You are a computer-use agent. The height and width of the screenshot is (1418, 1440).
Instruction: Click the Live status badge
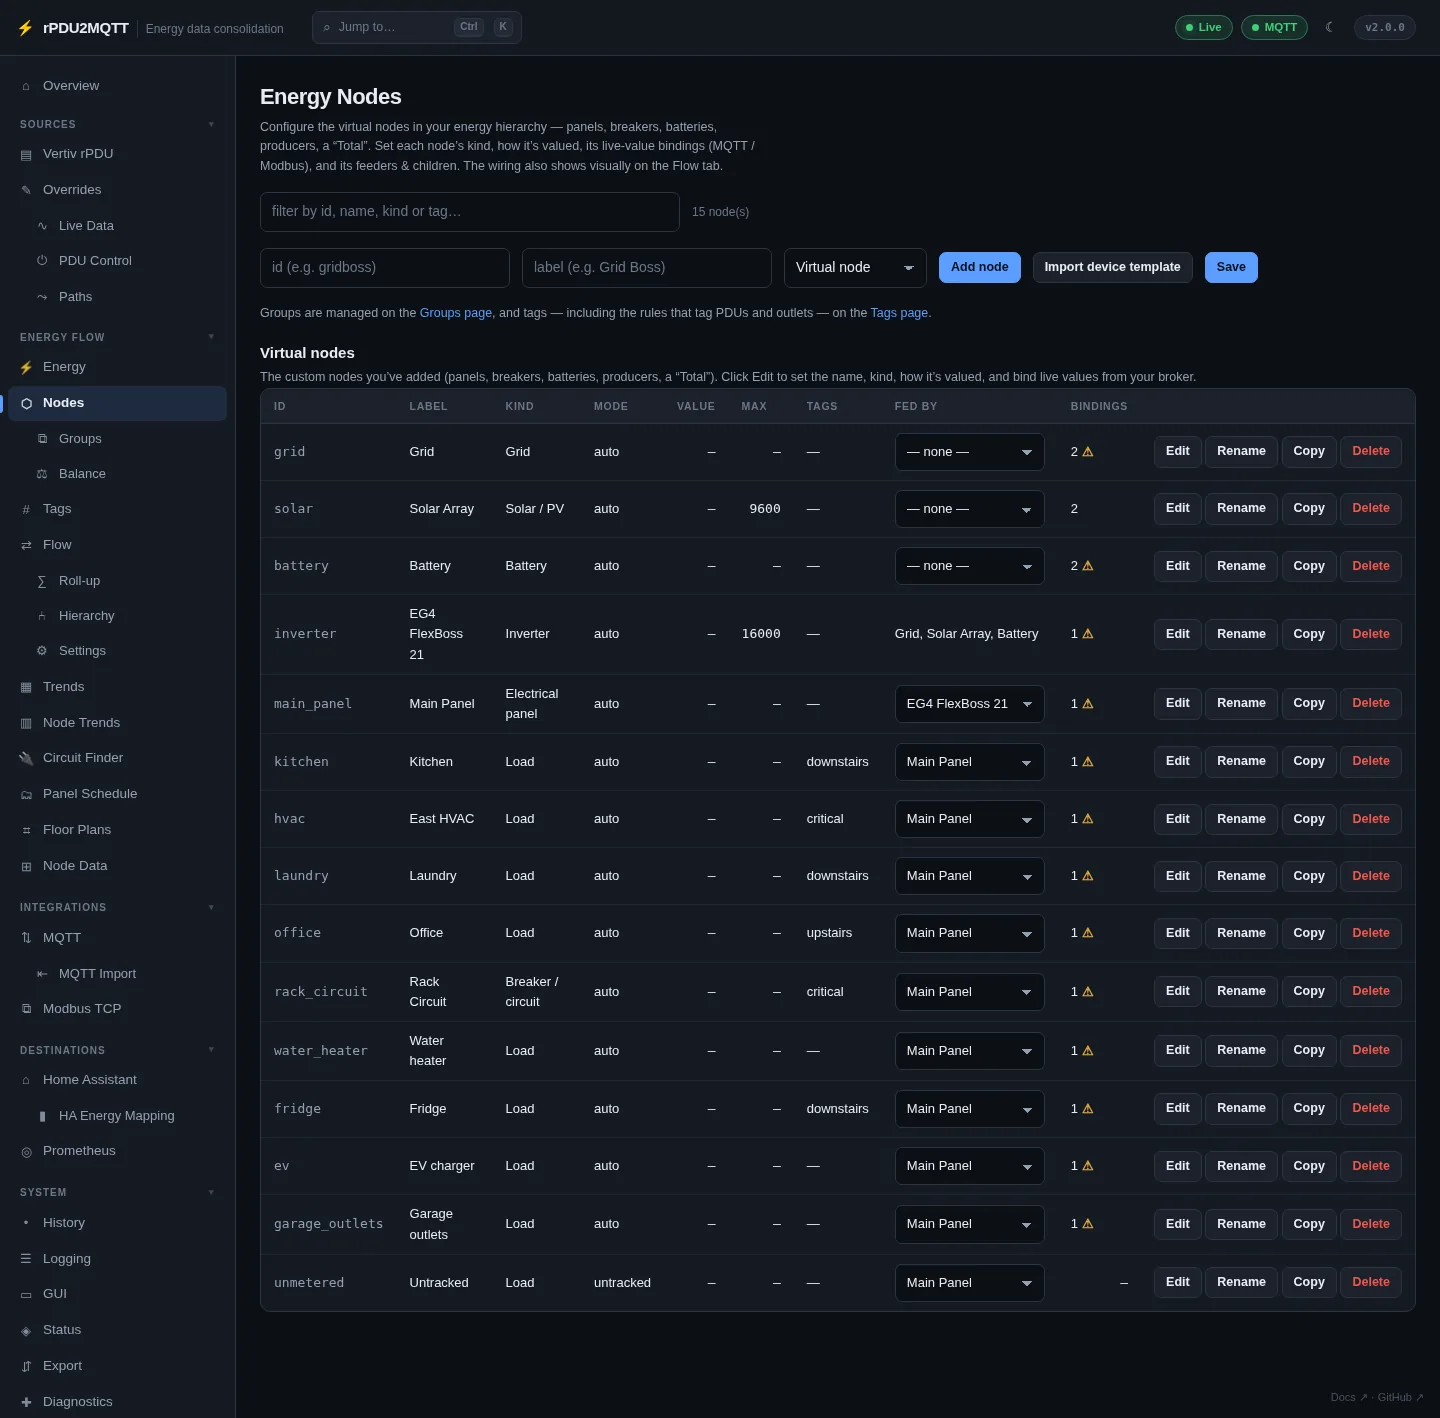point(1203,27)
